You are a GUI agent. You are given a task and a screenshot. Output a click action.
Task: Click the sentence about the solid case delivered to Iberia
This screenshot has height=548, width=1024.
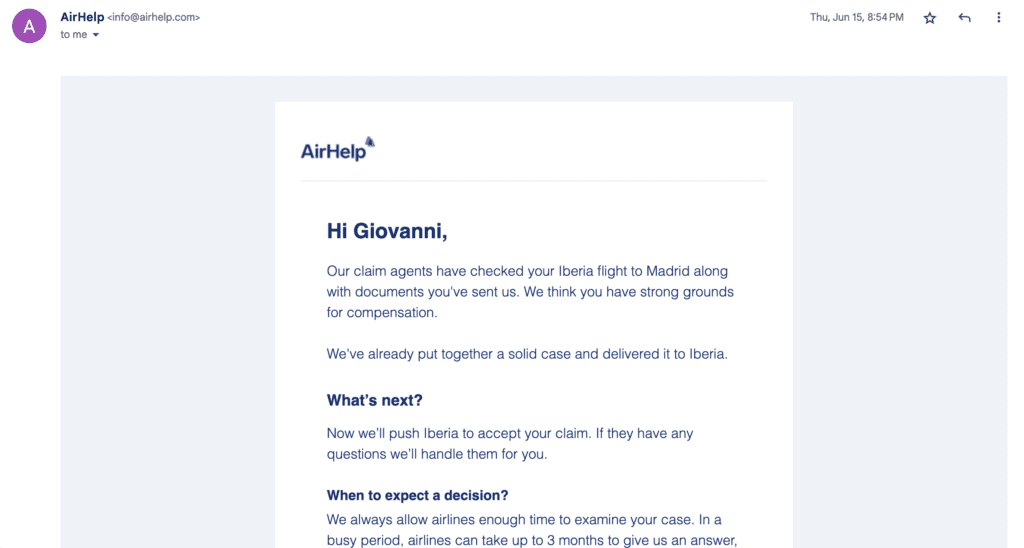[527, 354]
